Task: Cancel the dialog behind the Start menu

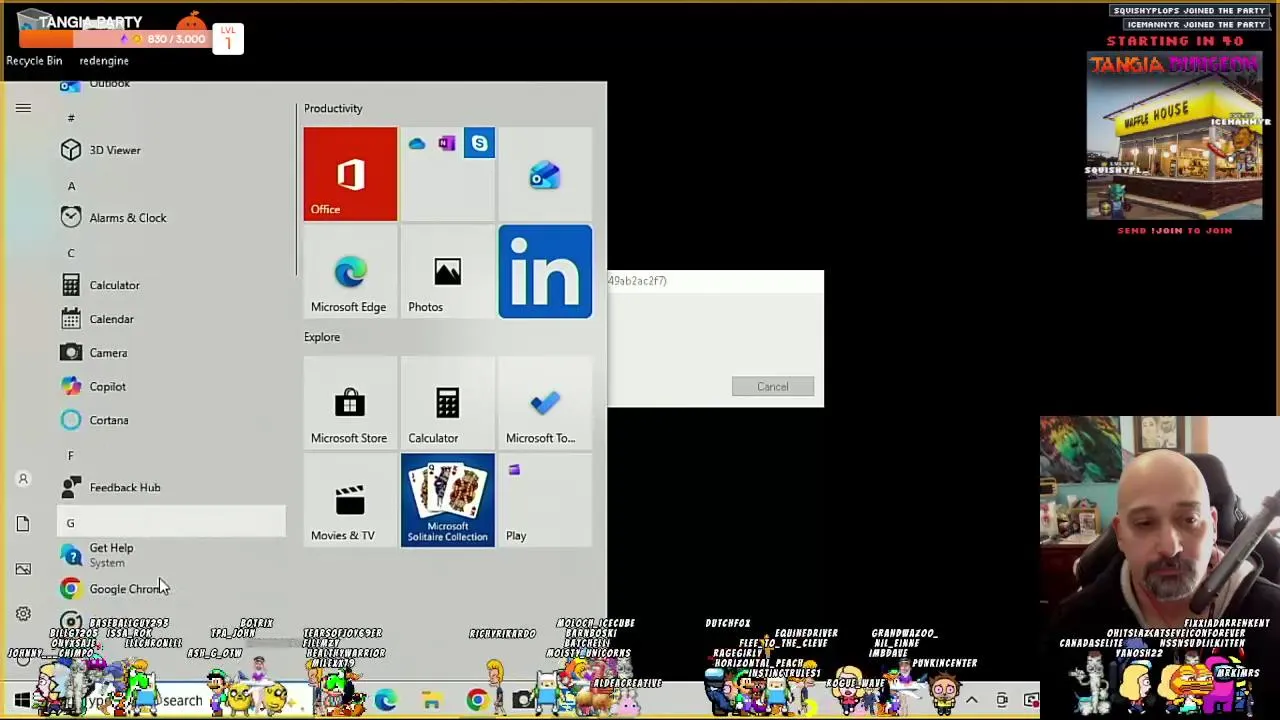Action: tap(772, 387)
